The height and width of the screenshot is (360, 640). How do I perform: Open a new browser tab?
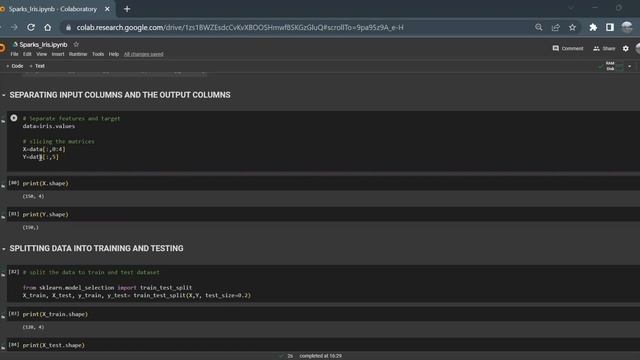[127, 9]
